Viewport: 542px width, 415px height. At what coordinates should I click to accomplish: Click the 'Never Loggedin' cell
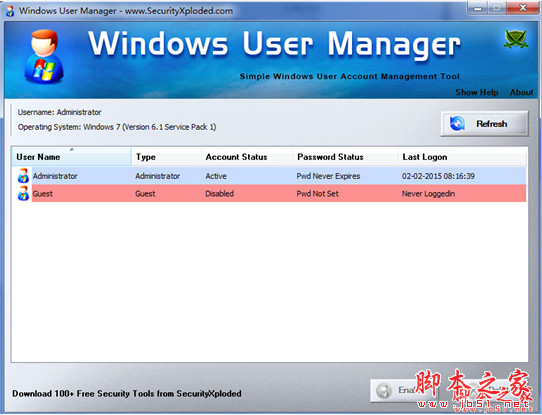point(428,194)
